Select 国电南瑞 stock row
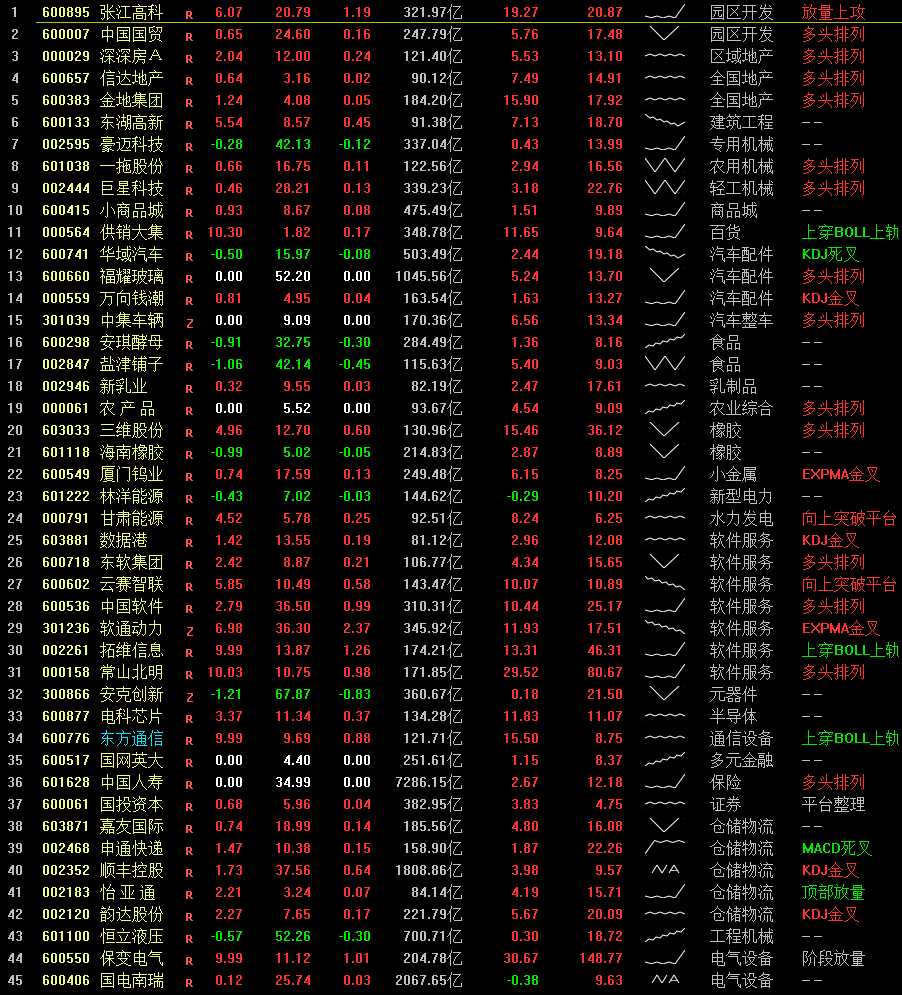902x995 pixels. click(x=451, y=980)
